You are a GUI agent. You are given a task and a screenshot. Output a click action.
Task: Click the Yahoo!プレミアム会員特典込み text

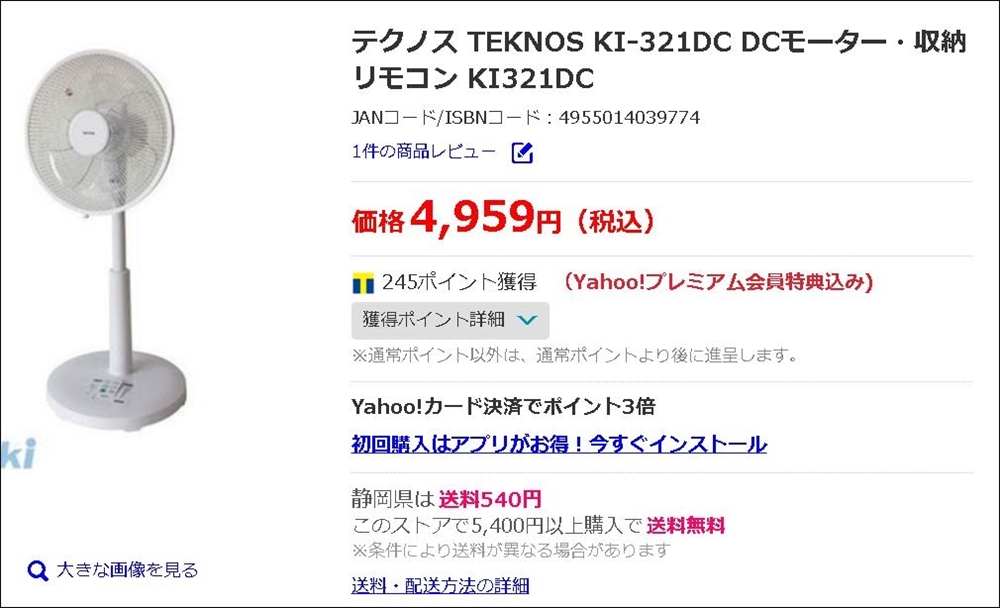click(718, 282)
